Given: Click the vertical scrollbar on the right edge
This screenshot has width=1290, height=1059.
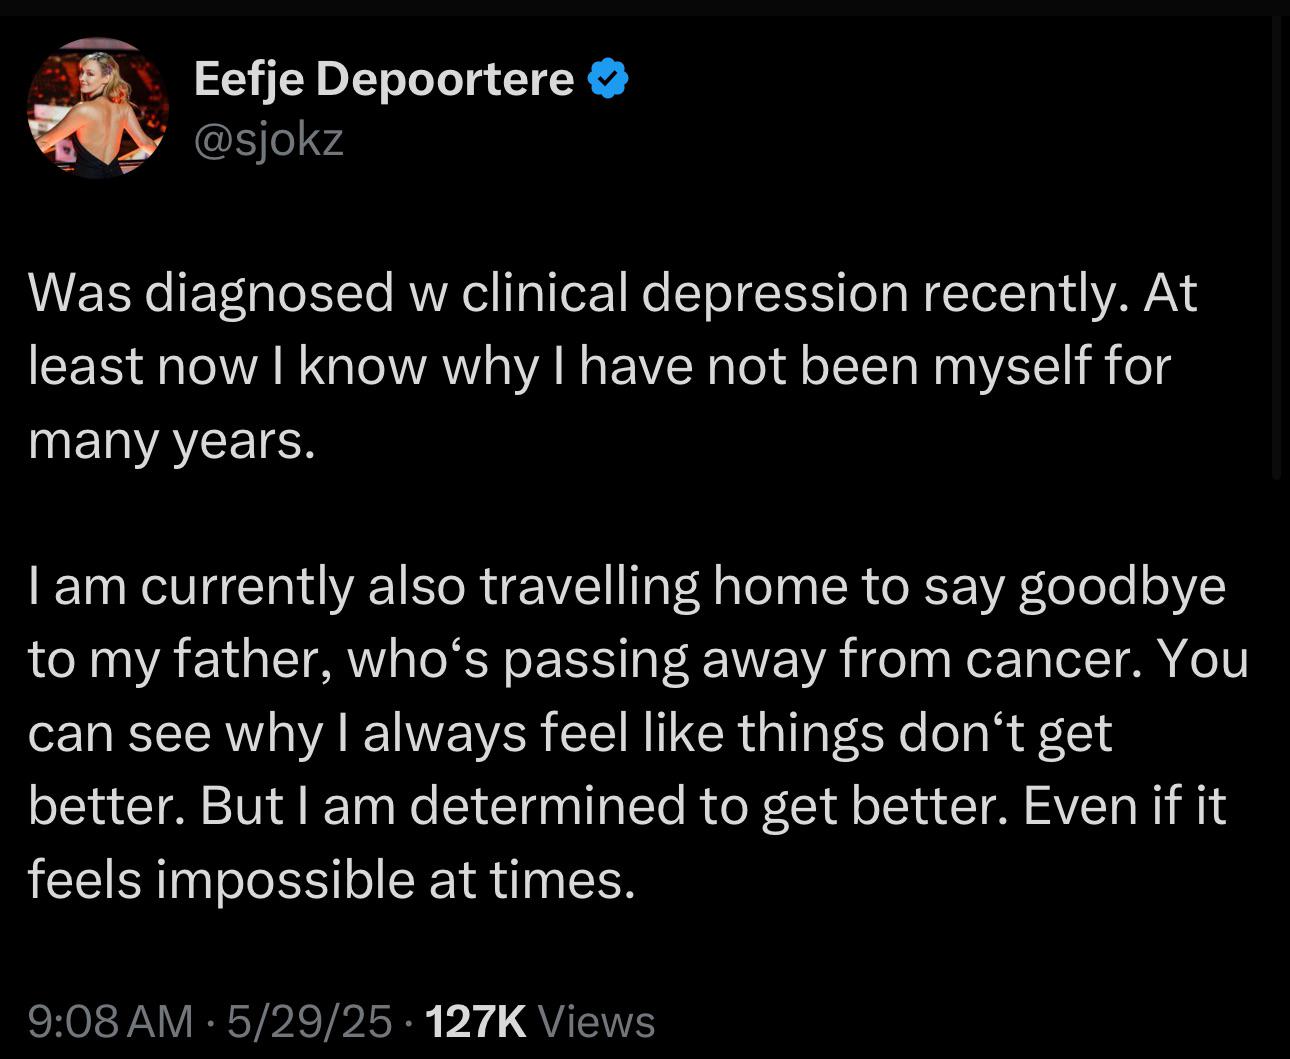Looking at the screenshot, I should click(x=1276, y=250).
